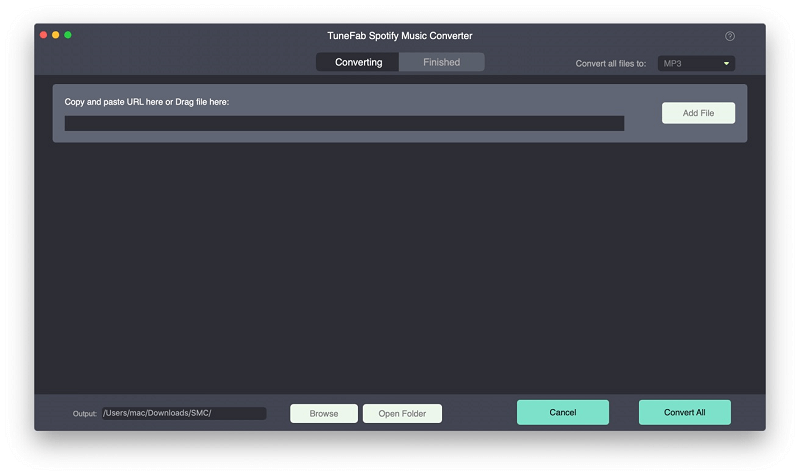Click the Open Folder button

tap(402, 413)
